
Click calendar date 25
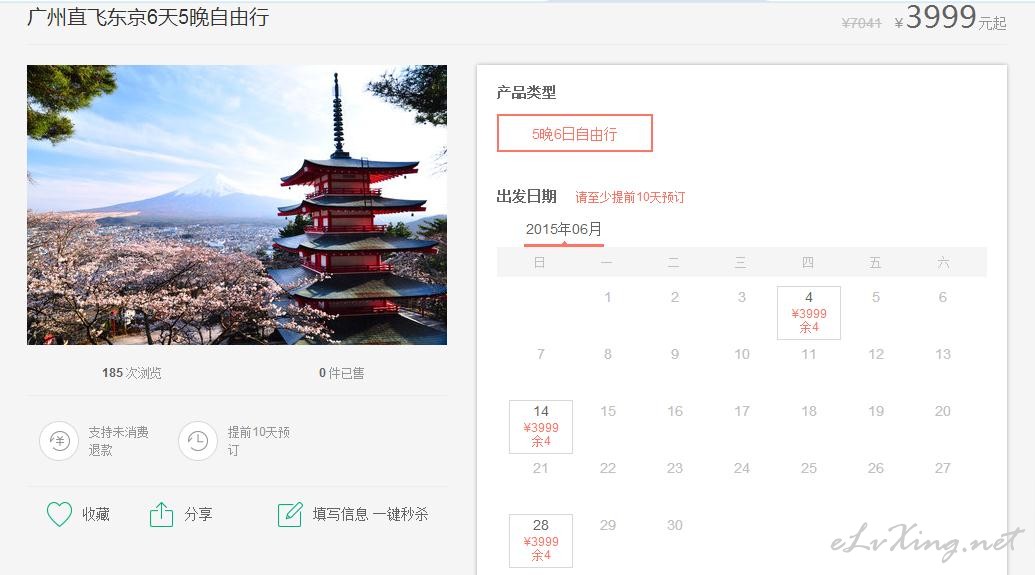coord(809,468)
